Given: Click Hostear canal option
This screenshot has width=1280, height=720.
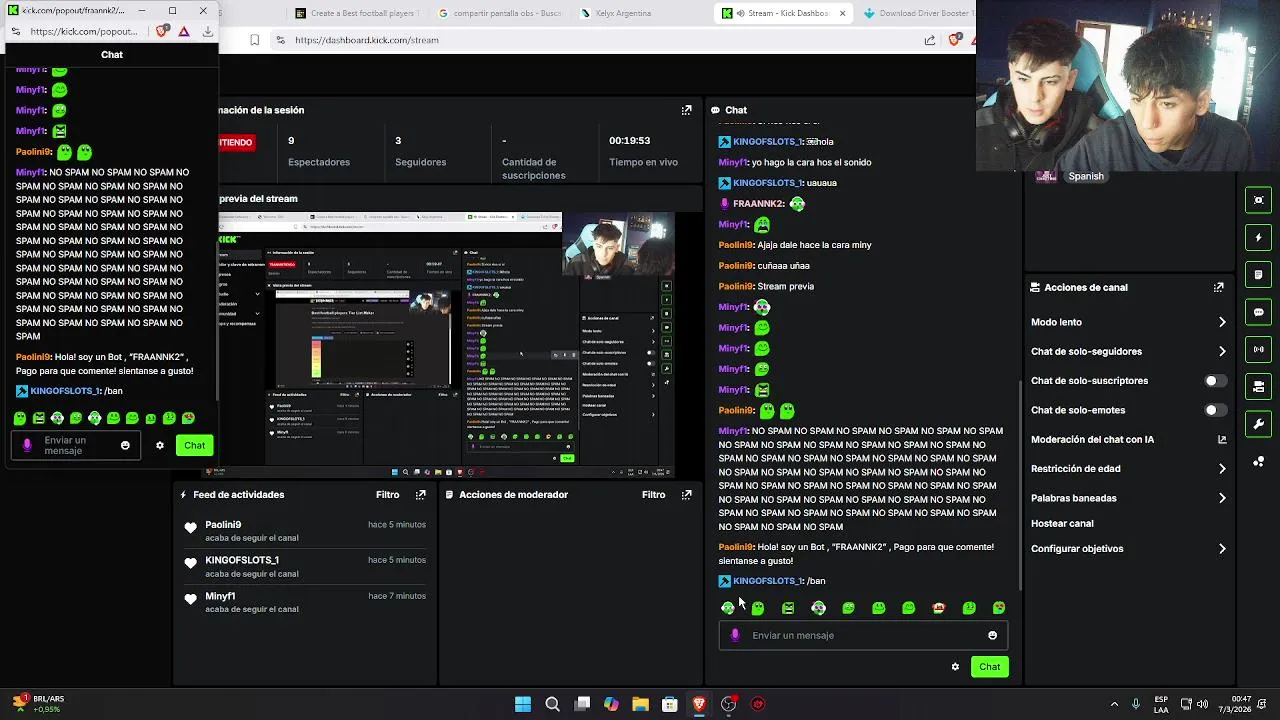Looking at the screenshot, I should coord(1062,523).
